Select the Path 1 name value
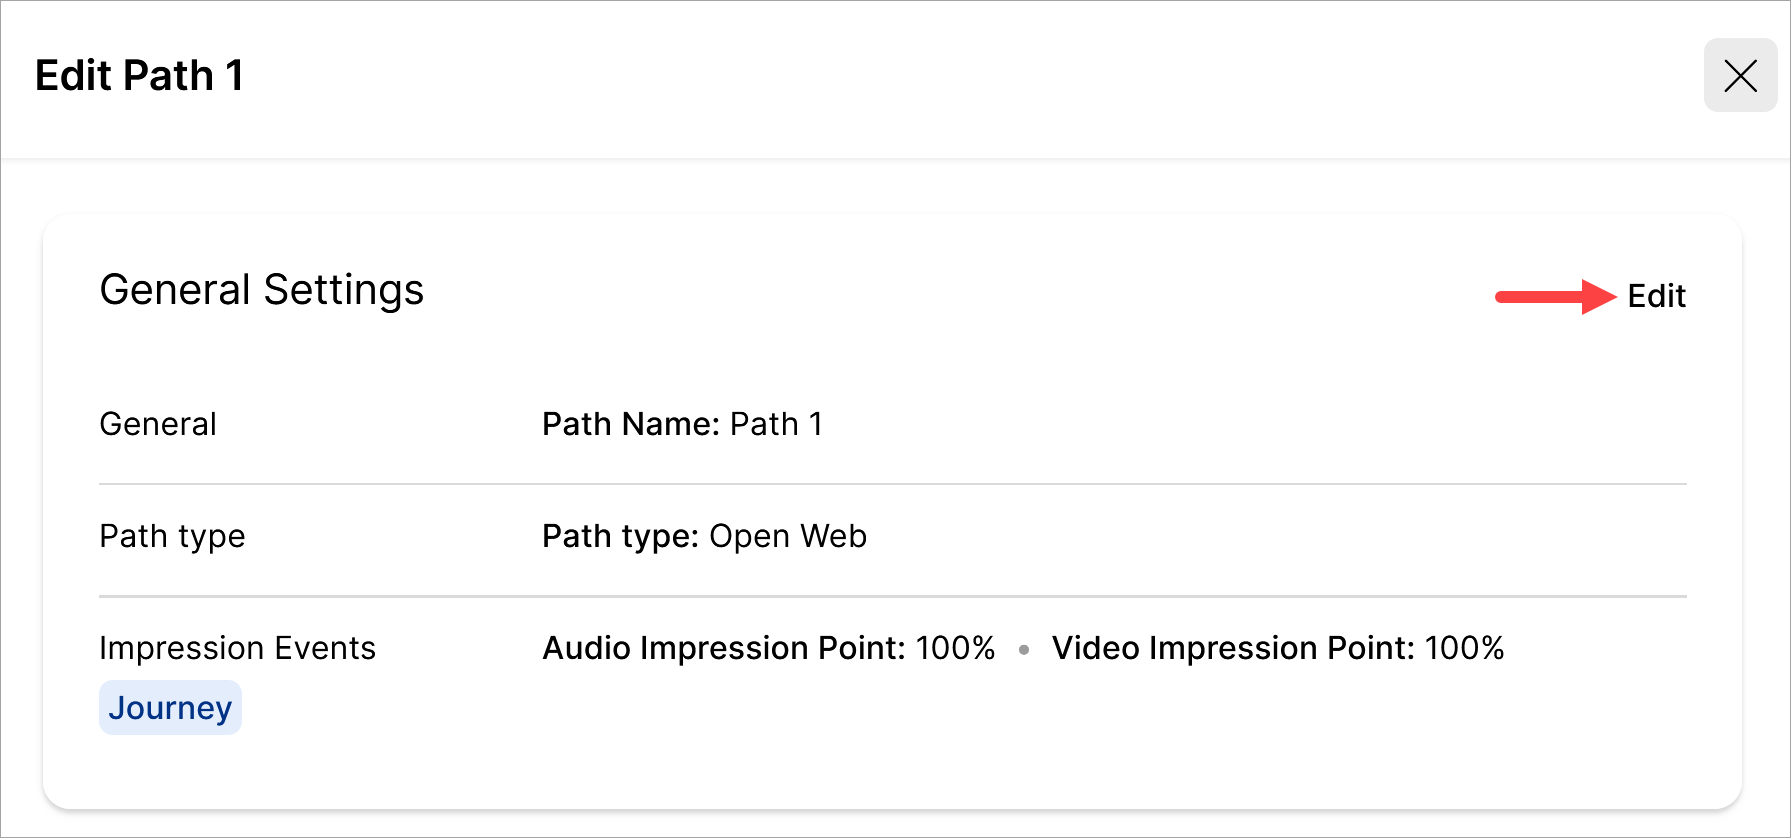 click(x=776, y=424)
